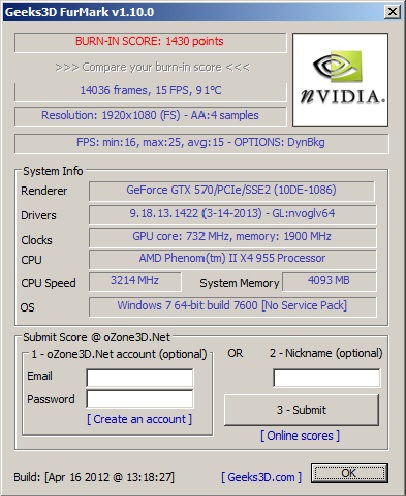The width and height of the screenshot is (406, 496).
Task: Click the 4093 MB system memory value
Action: pos(329,280)
